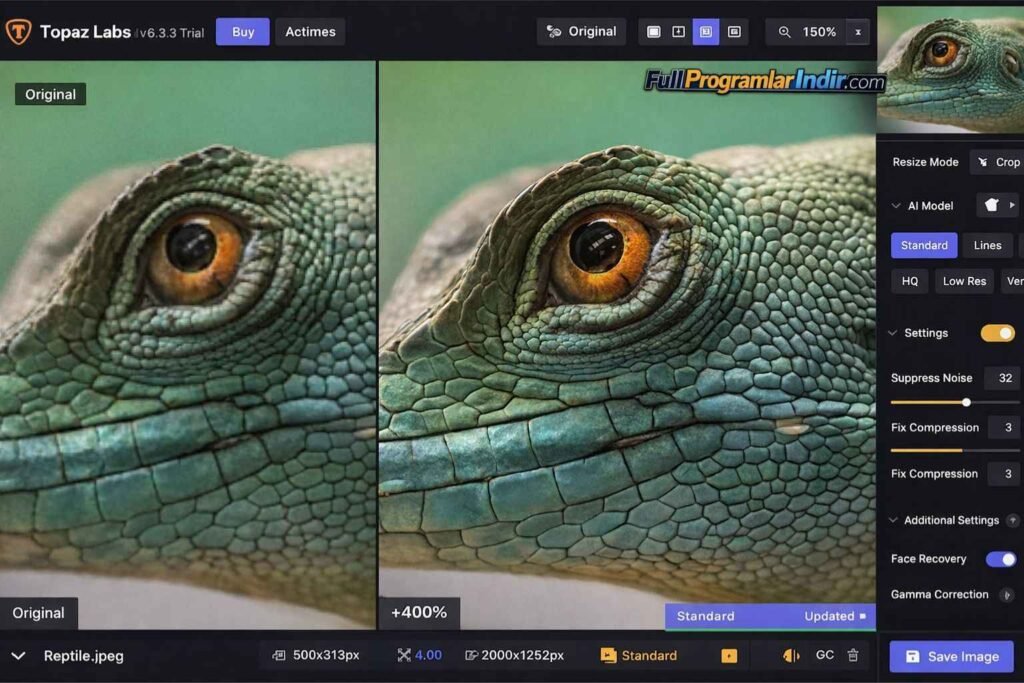Click the Topaz Labs logo icon
Viewport: 1024px width, 683px height.
18,31
